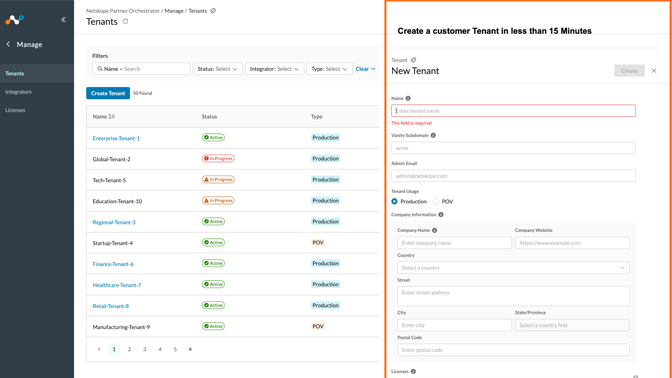The image size is (672, 378).
Task: Click the POV type tag for Startup-Tenant-4
Action: 318,243
